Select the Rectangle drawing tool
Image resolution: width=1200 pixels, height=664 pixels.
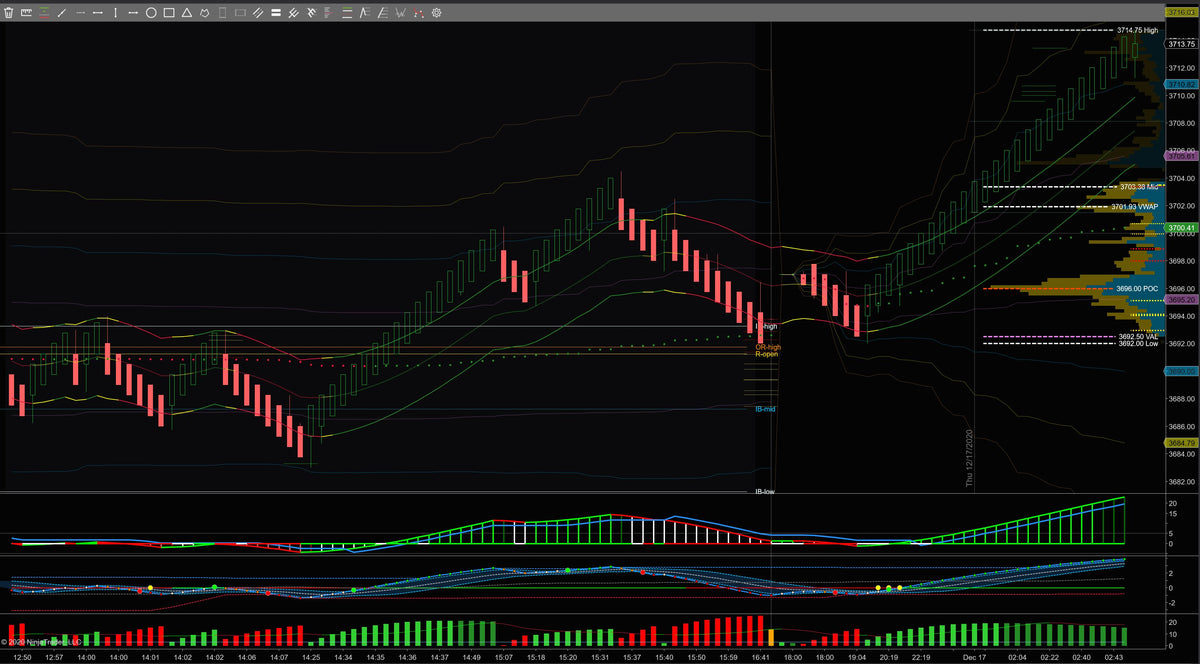coord(170,12)
